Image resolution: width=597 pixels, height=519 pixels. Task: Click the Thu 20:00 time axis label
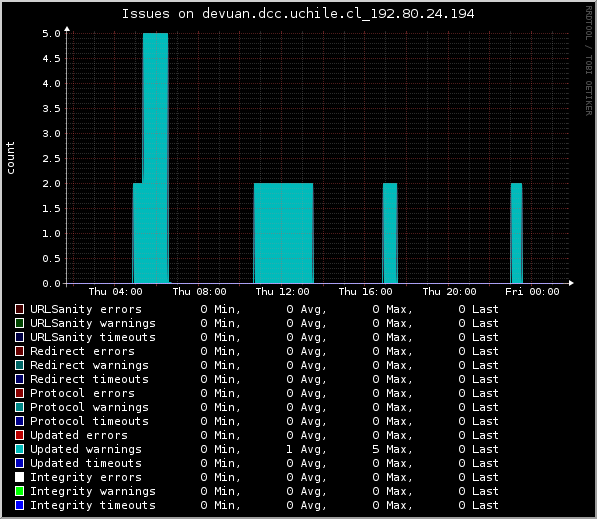click(x=449, y=292)
